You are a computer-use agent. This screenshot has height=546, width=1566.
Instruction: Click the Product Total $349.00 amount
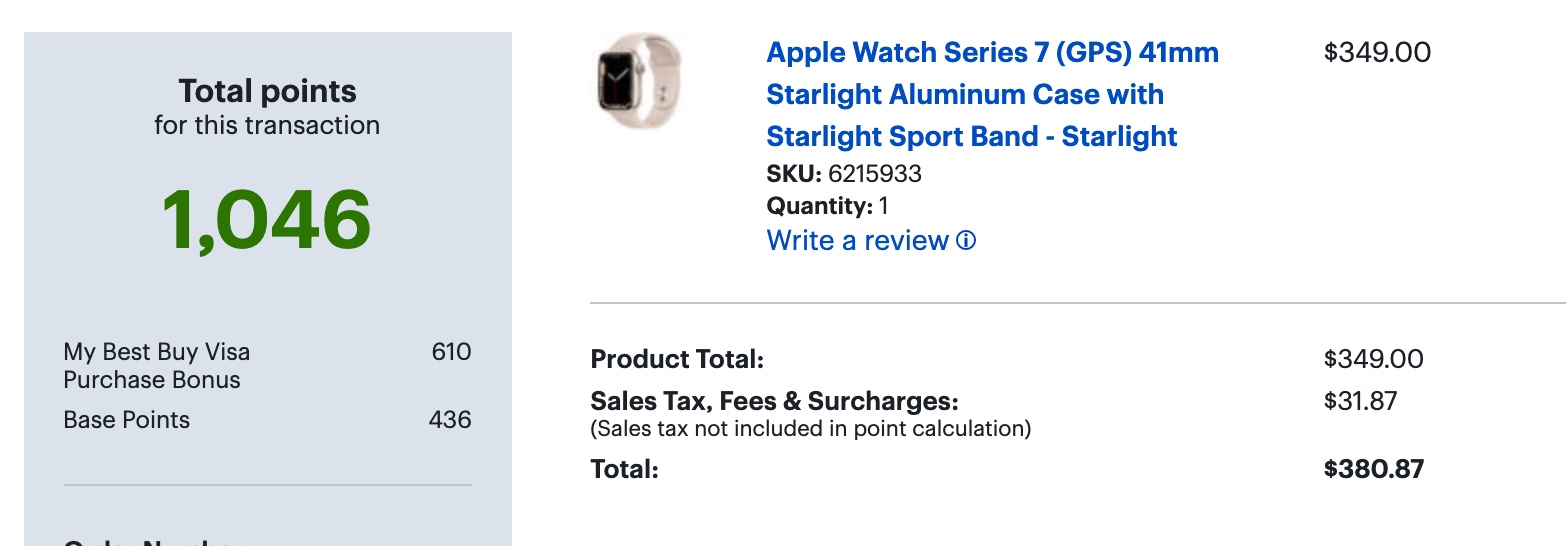coord(1373,360)
